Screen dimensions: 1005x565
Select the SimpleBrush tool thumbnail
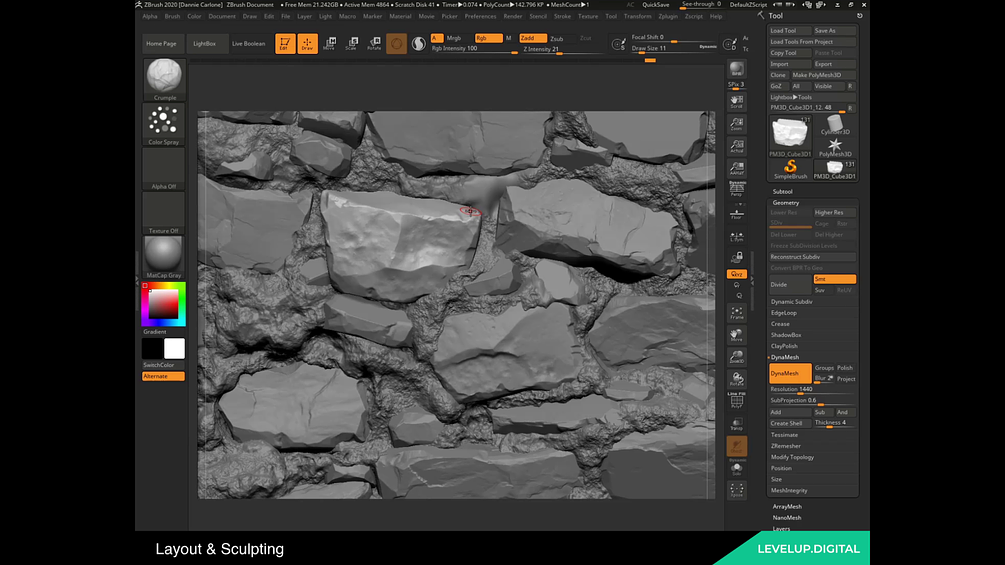(790, 170)
